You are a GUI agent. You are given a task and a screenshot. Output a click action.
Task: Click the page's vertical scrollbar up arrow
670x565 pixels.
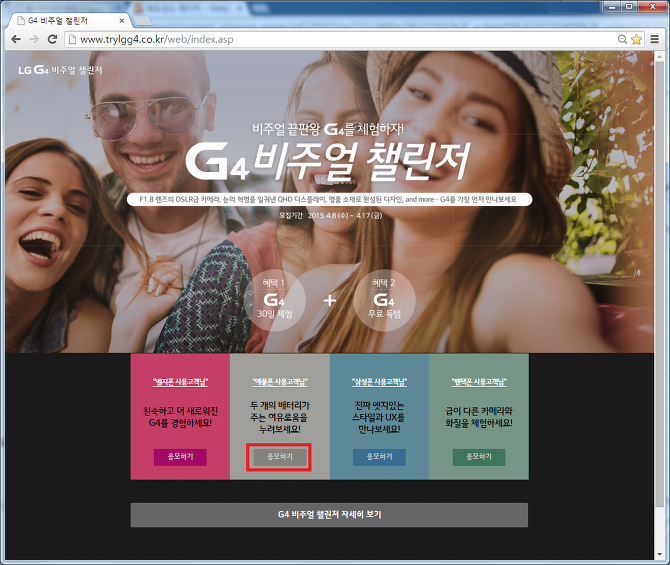(661, 56)
